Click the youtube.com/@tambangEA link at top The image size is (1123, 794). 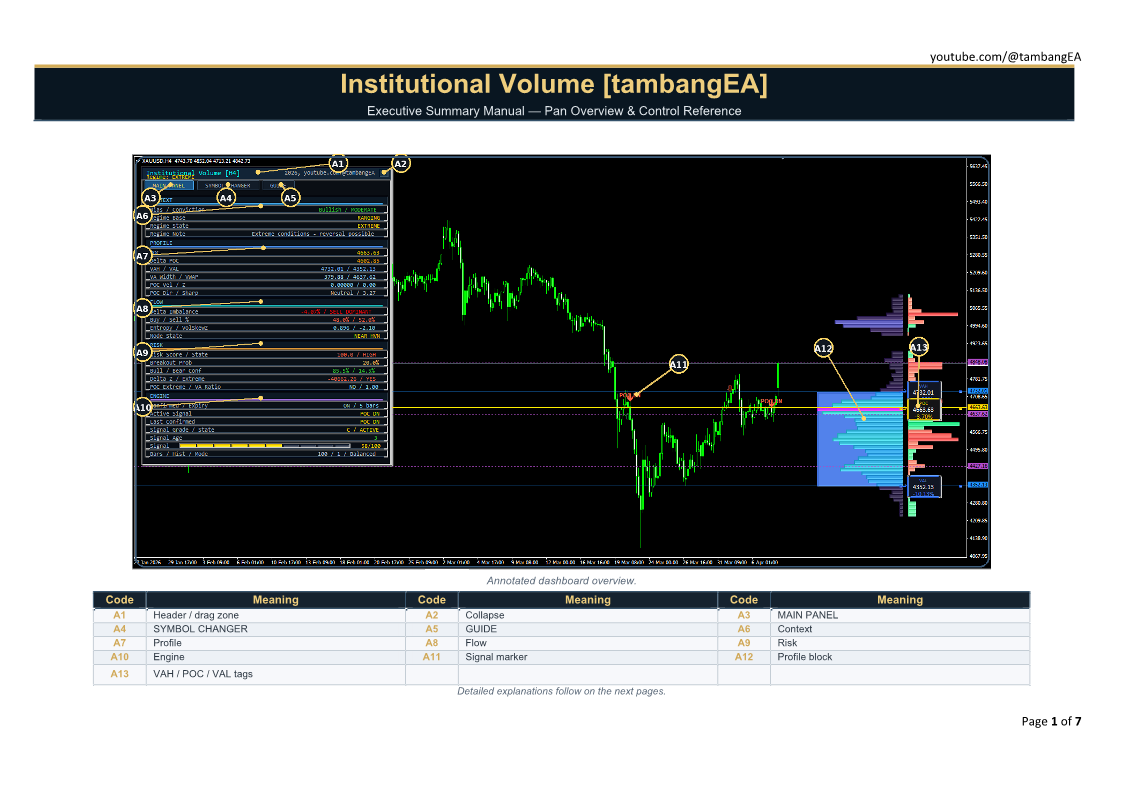(x=1005, y=57)
